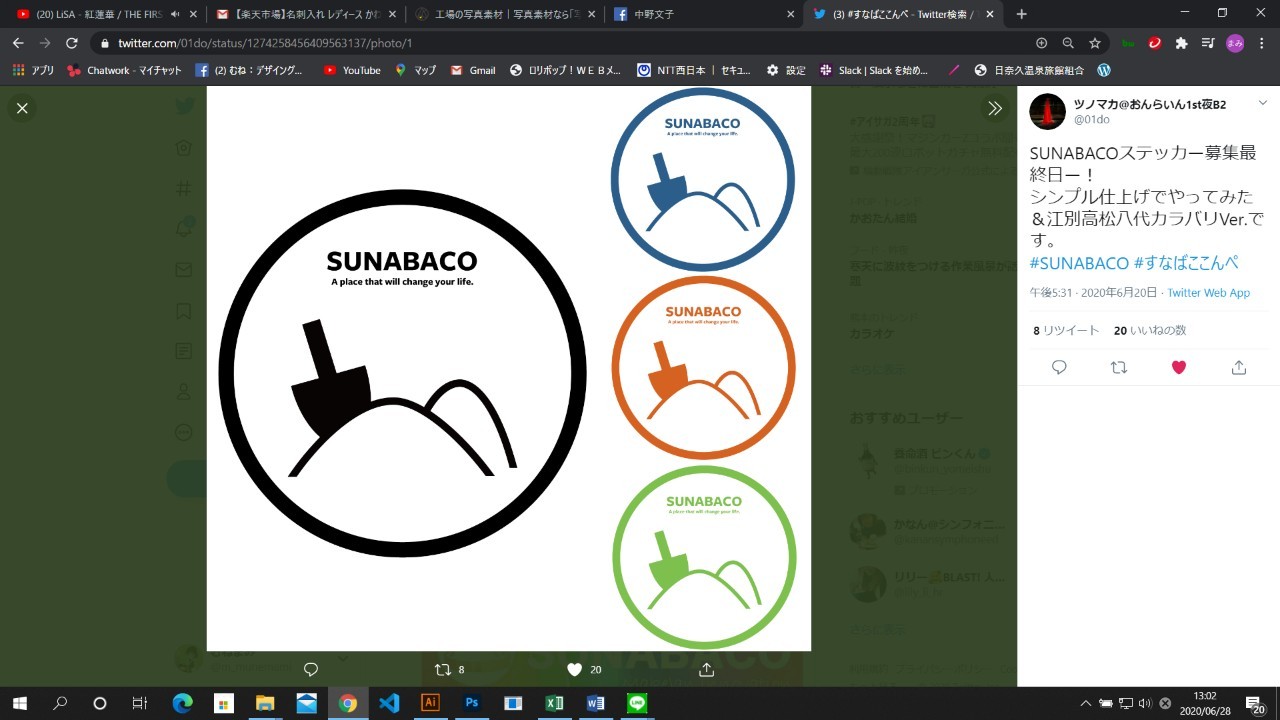Click the Twitter Web App source link
Image resolution: width=1280 pixels, height=720 pixels.
point(1208,293)
